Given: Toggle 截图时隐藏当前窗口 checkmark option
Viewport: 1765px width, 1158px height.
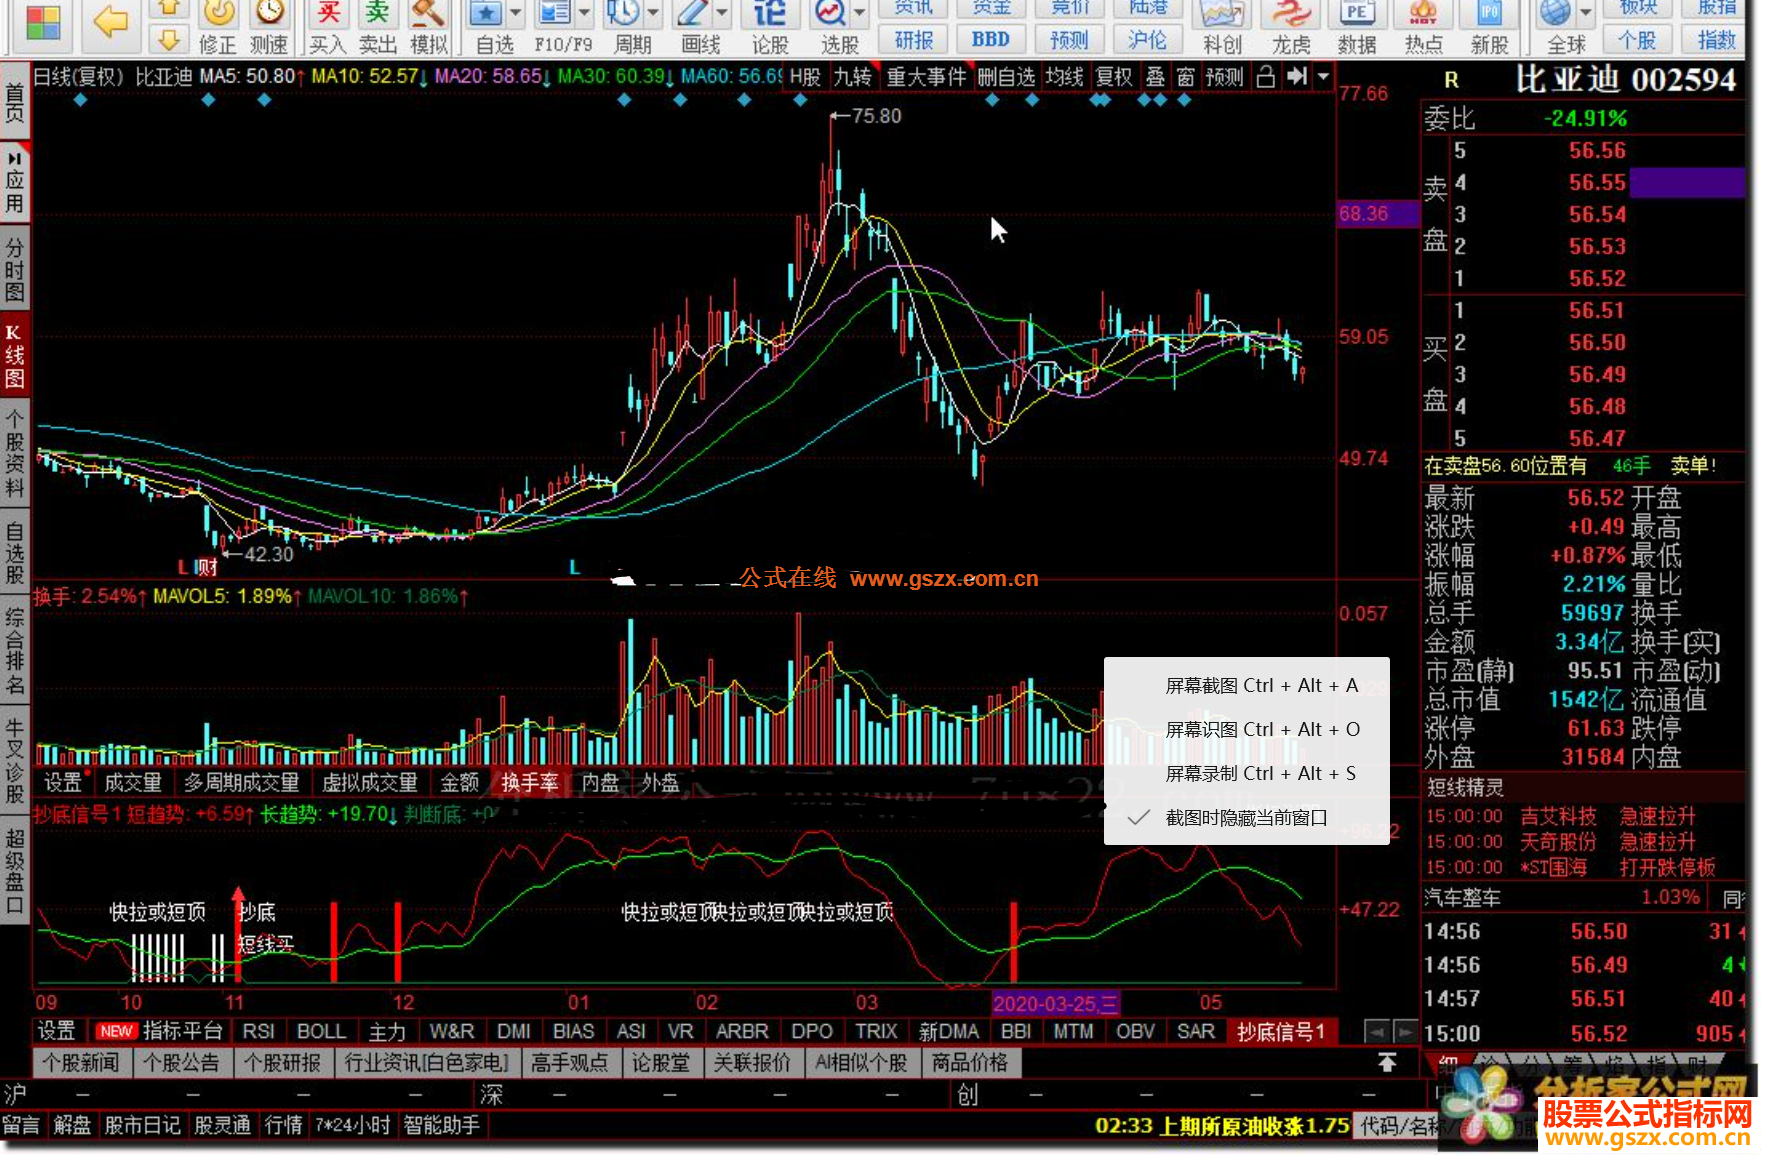Looking at the screenshot, I should coord(1246,818).
